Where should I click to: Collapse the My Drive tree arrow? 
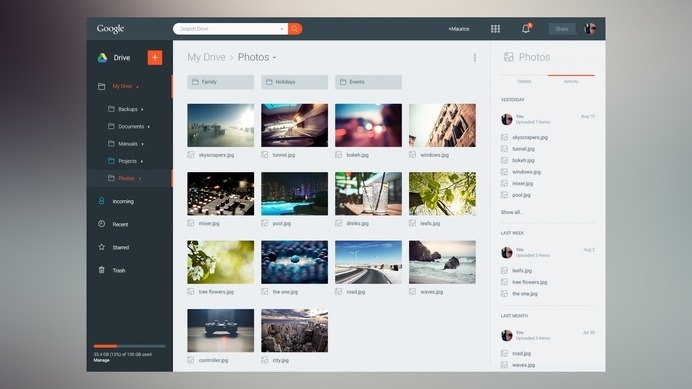coord(137,87)
